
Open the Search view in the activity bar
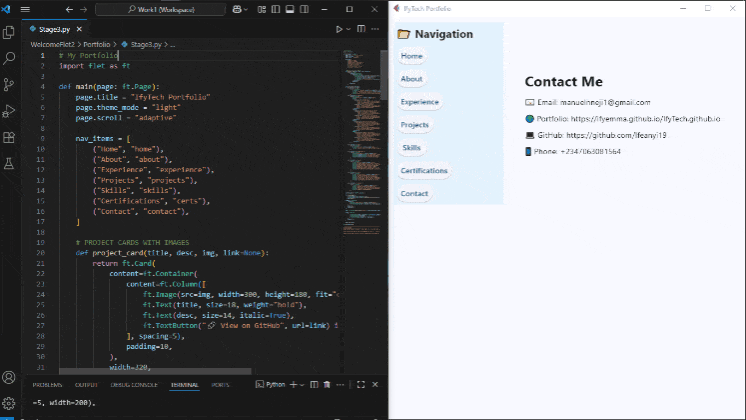tap(9, 59)
